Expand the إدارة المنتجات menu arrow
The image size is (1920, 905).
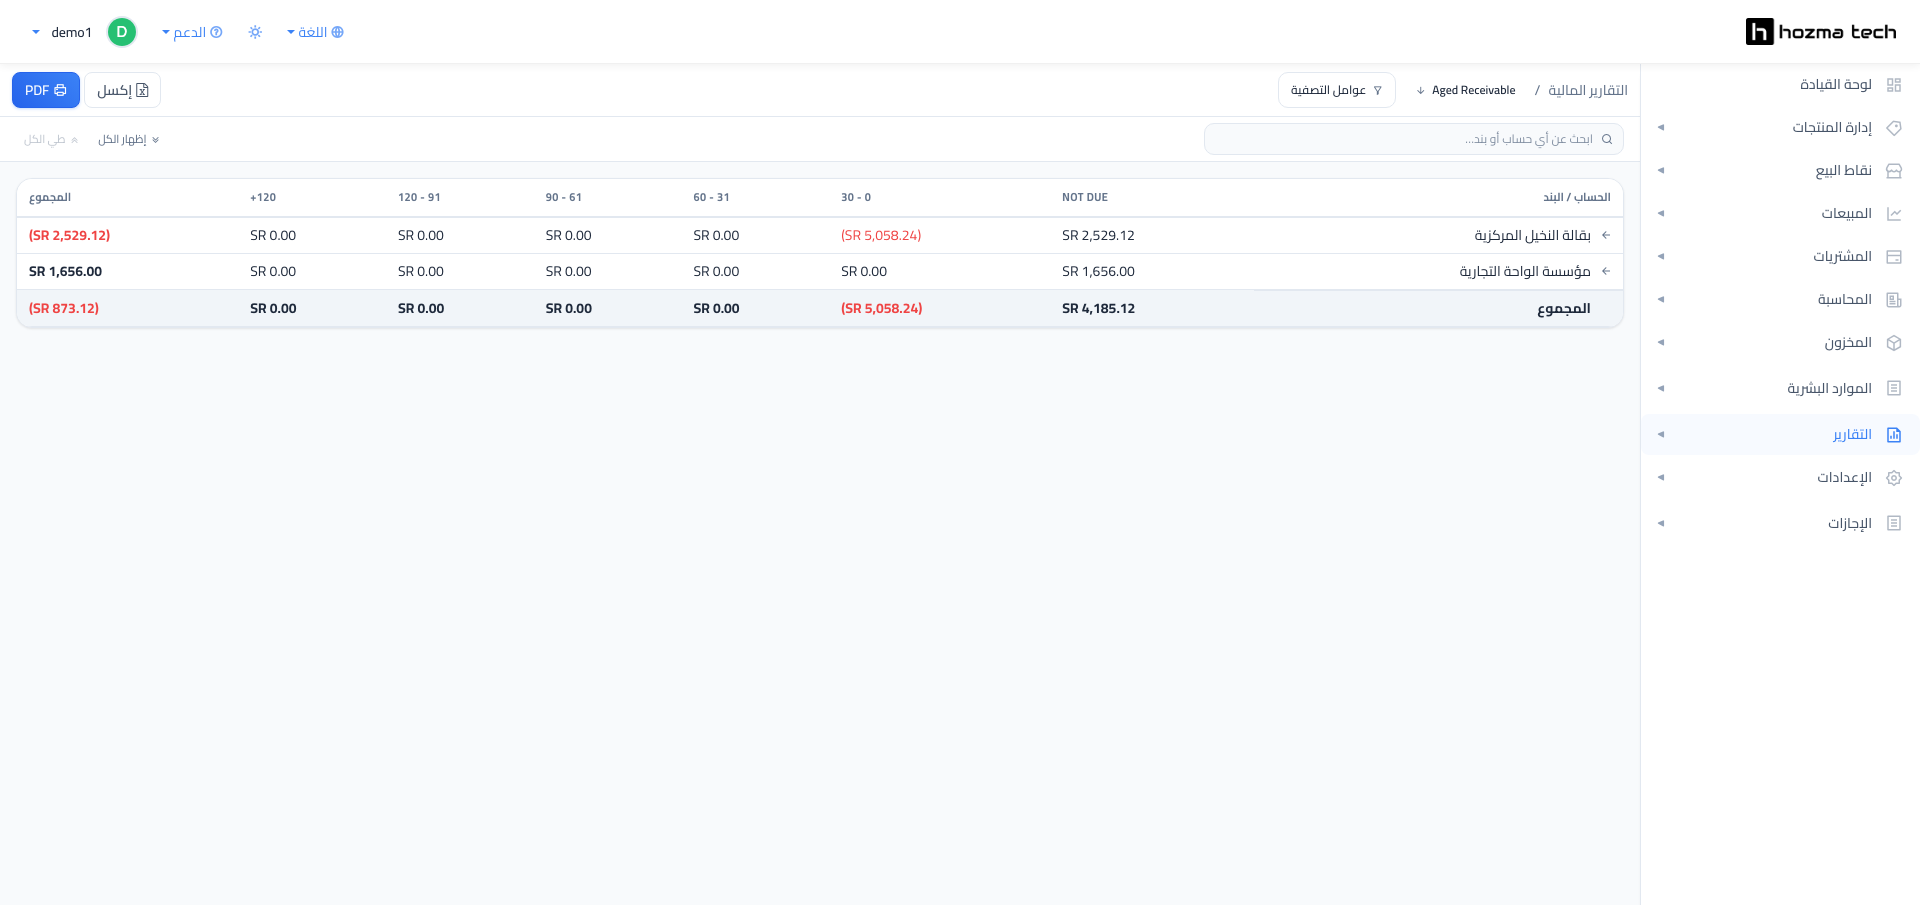[1661, 127]
